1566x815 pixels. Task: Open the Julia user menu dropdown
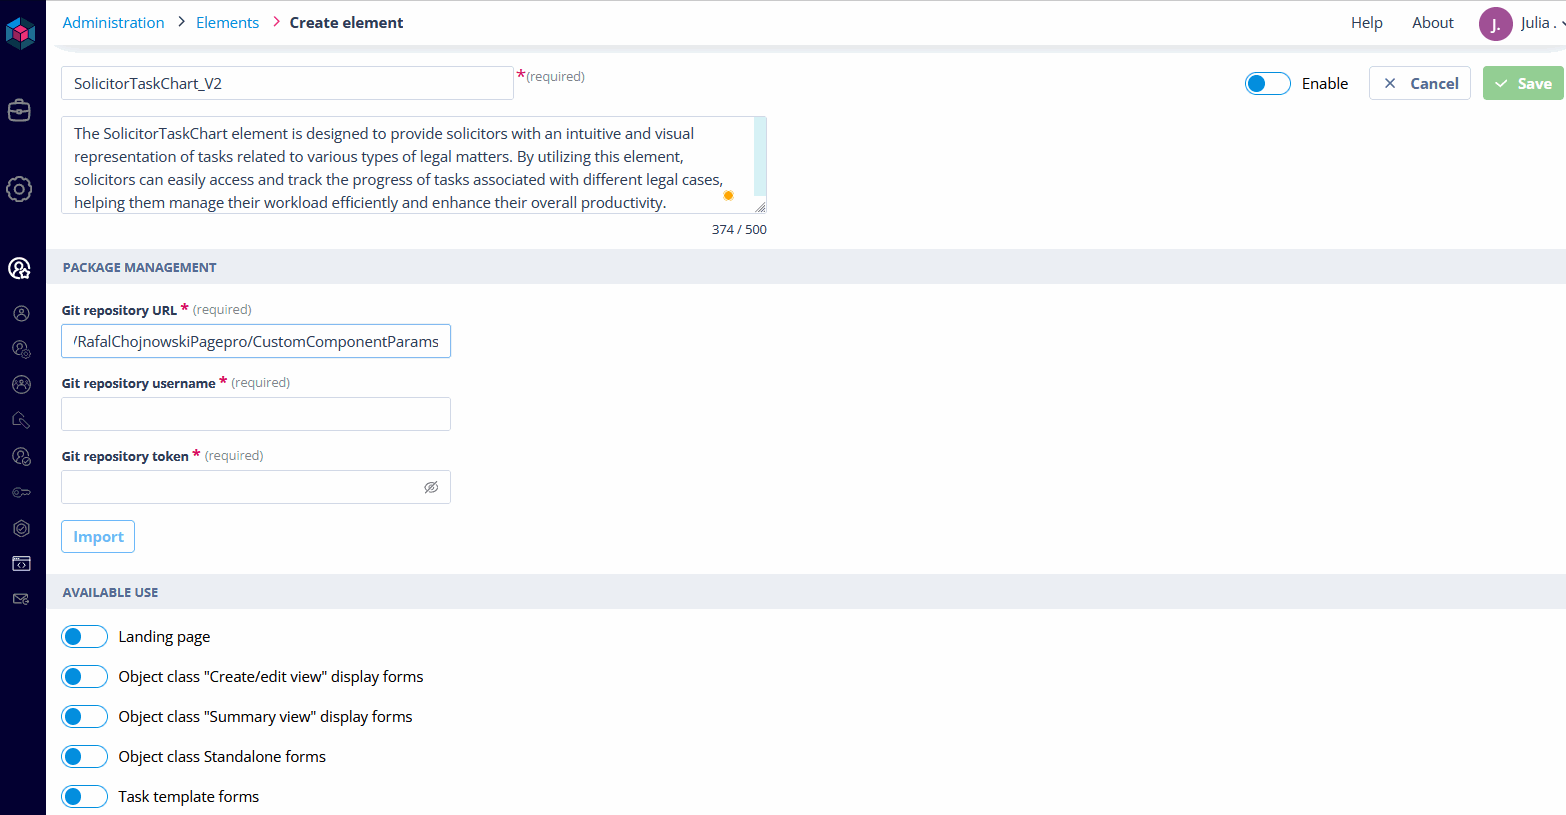pyautogui.click(x=1543, y=23)
